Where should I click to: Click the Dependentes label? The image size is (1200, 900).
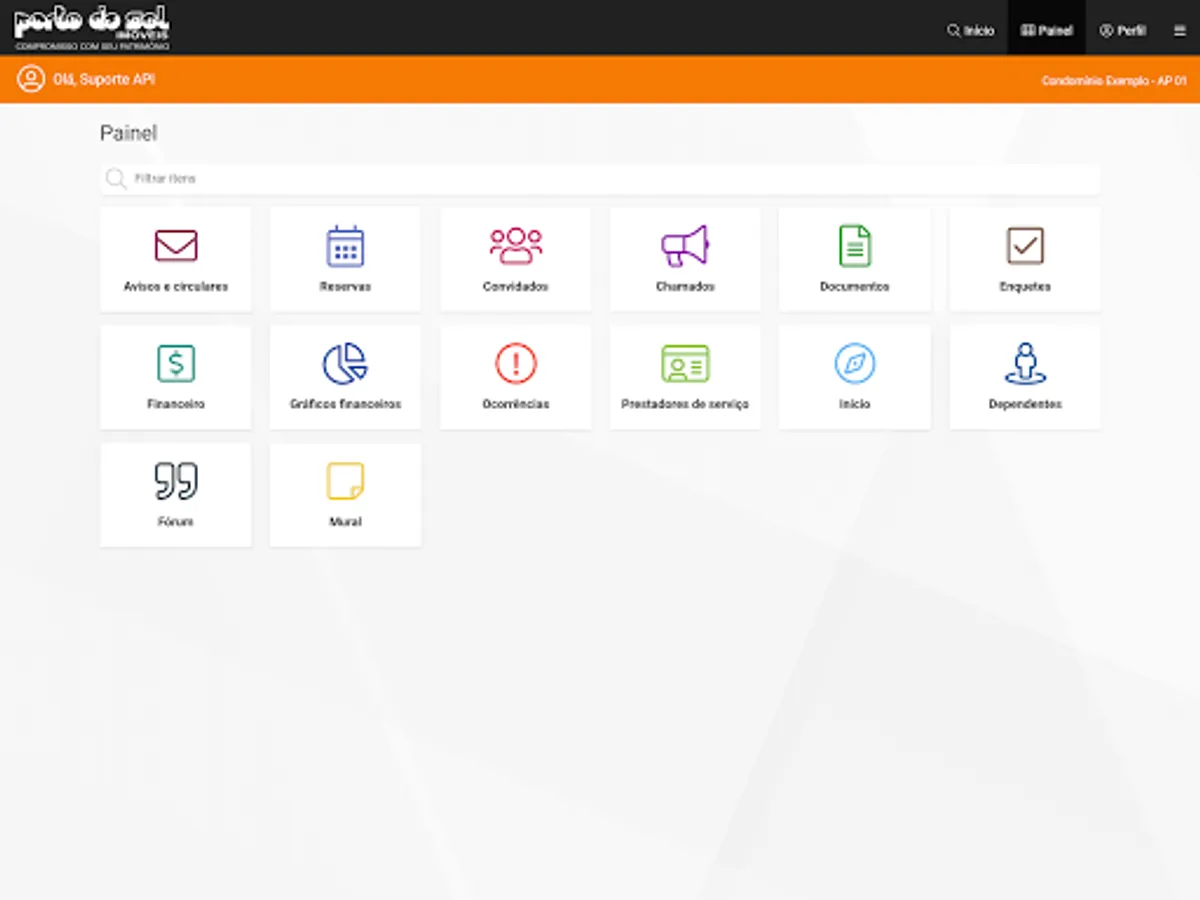coord(1025,404)
